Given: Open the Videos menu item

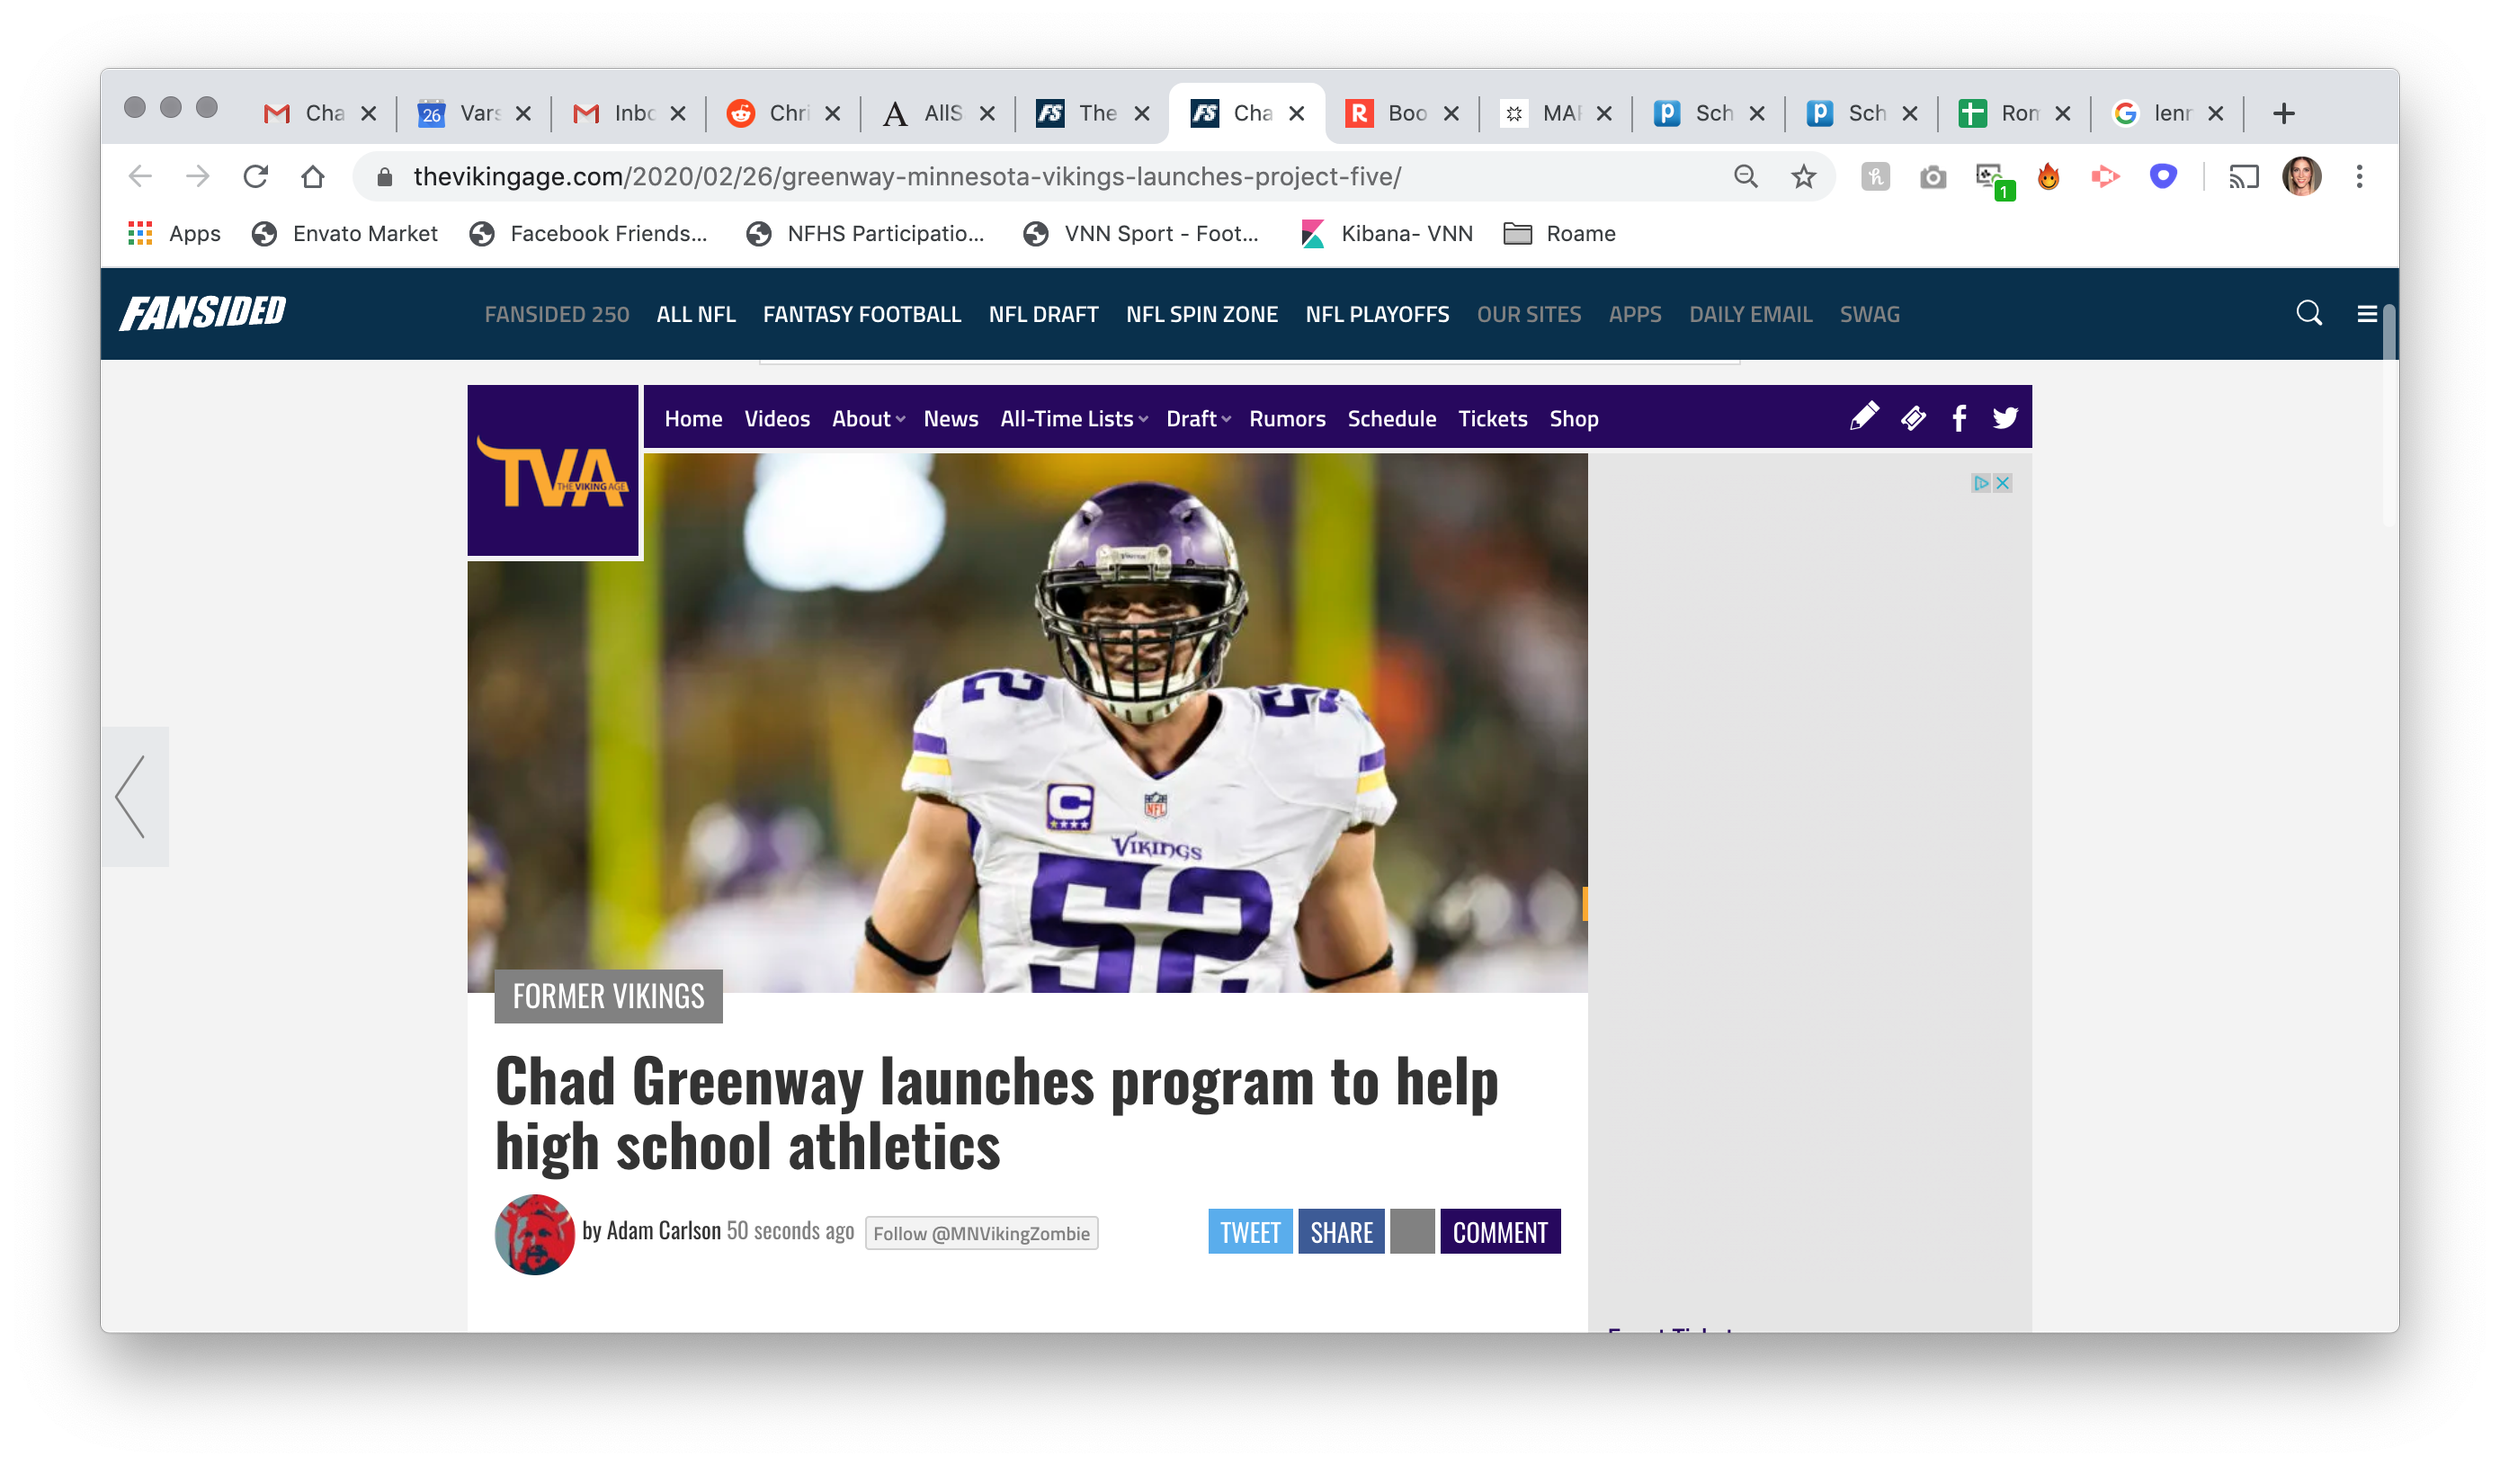Looking at the screenshot, I should (x=777, y=419).
